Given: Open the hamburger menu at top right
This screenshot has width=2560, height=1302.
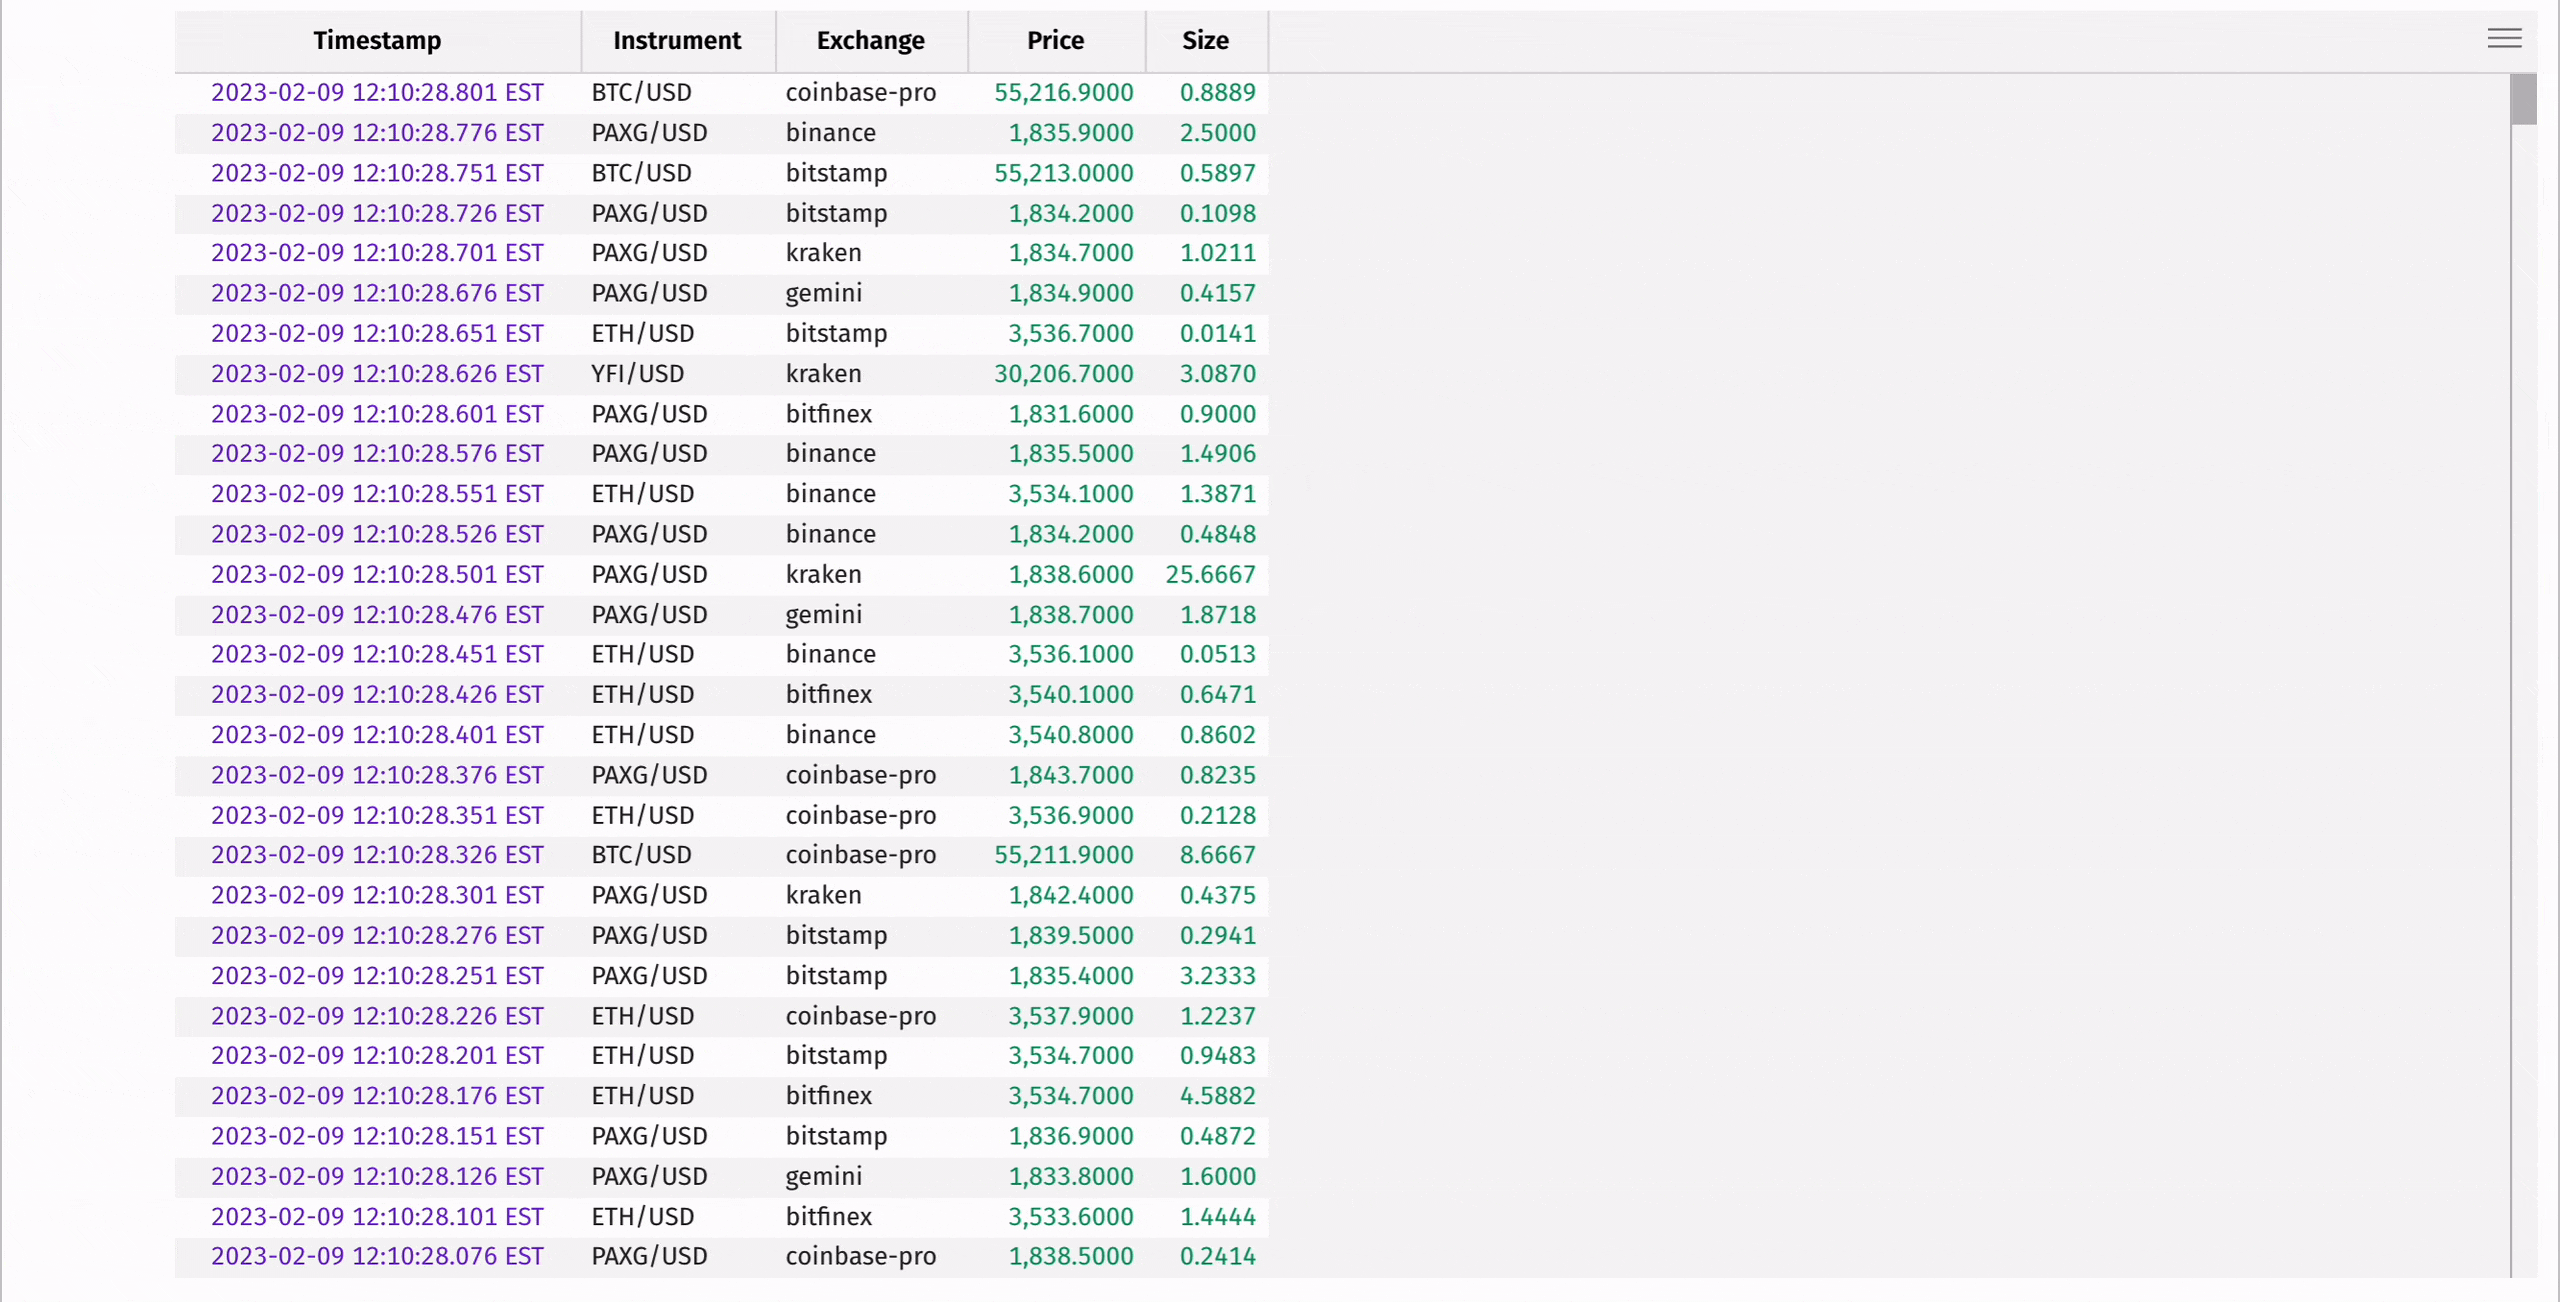Looking at the screenshot, I should 2504,38.
